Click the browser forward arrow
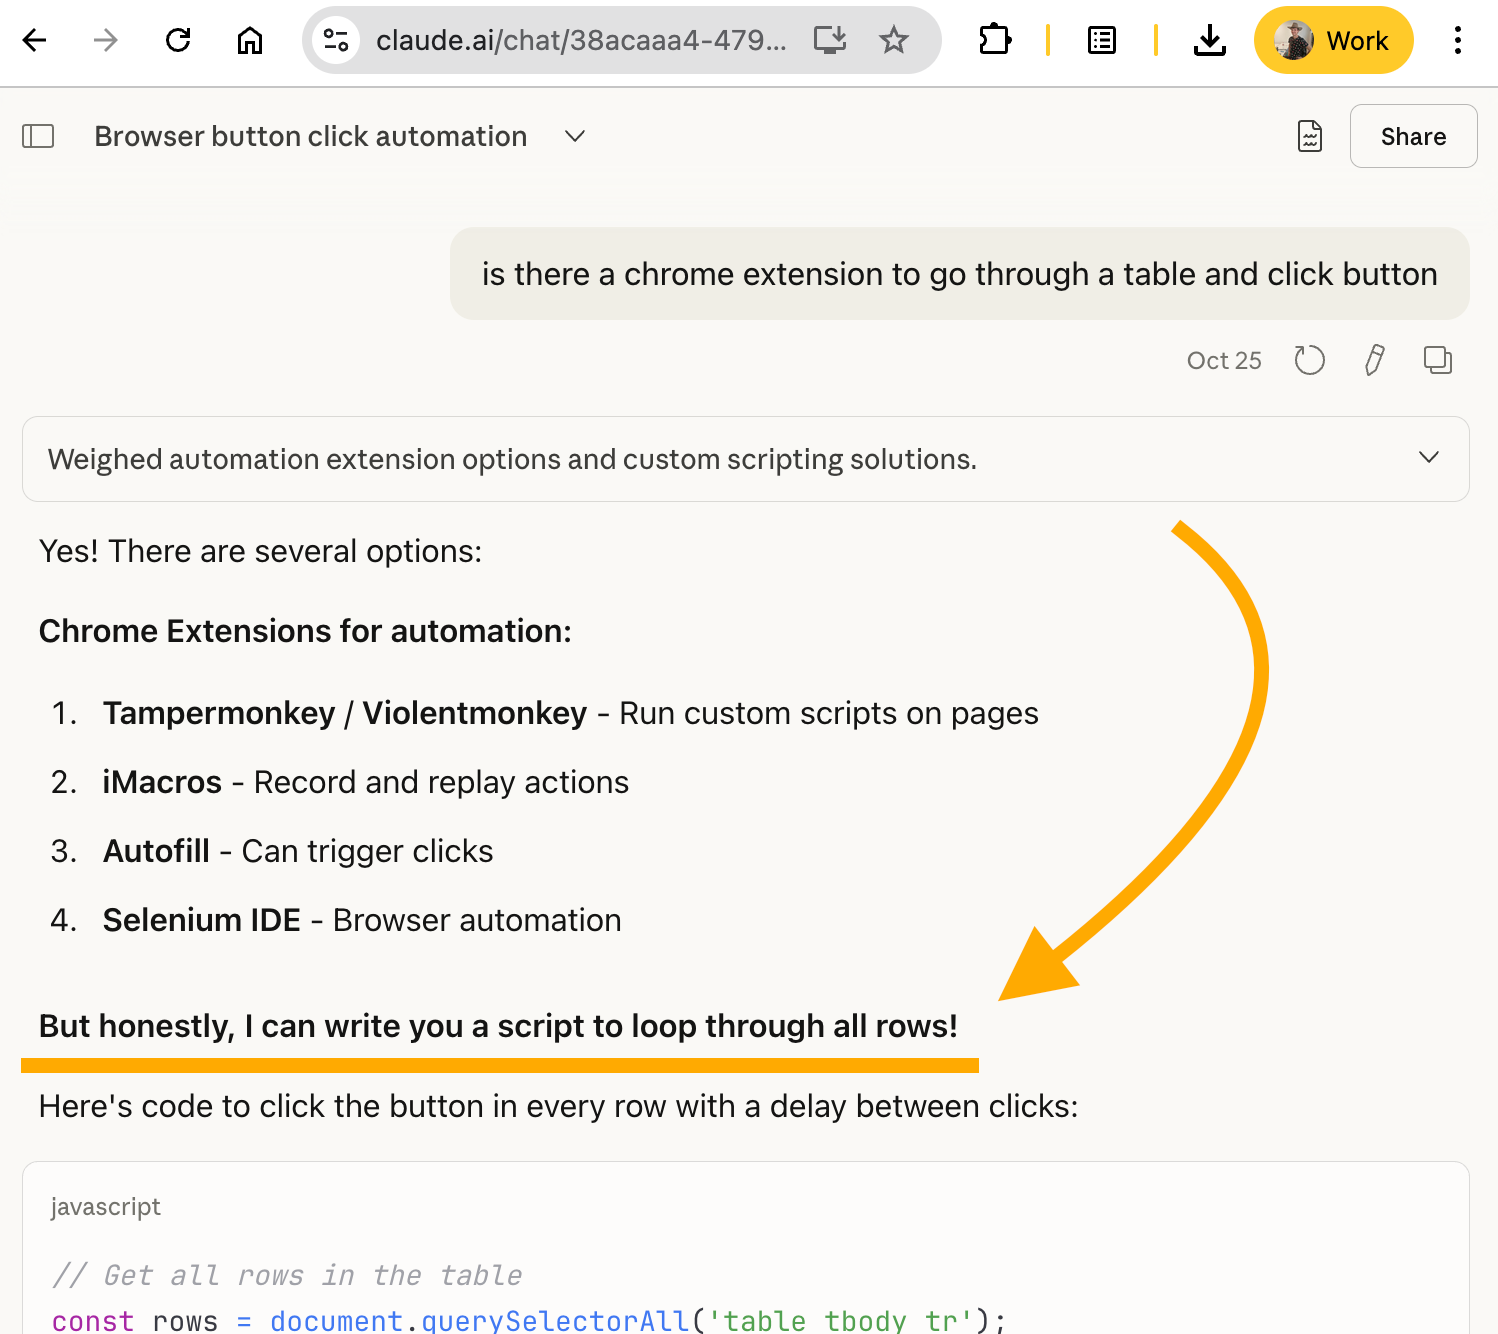 [106, 40]
